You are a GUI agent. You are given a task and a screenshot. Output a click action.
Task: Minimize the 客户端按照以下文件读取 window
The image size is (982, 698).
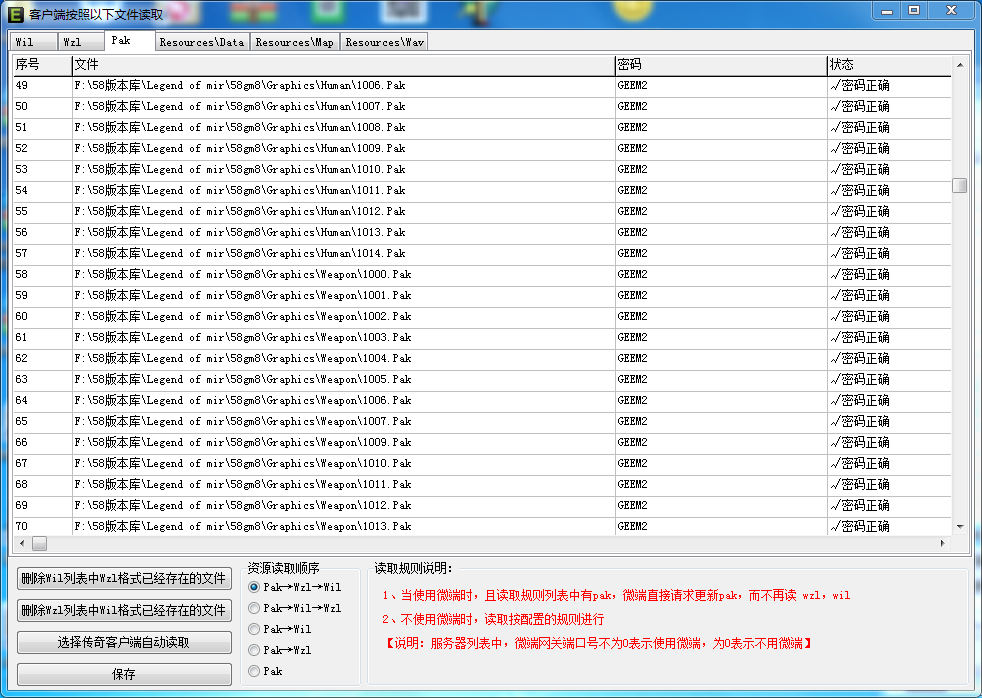tap(886, 11)
